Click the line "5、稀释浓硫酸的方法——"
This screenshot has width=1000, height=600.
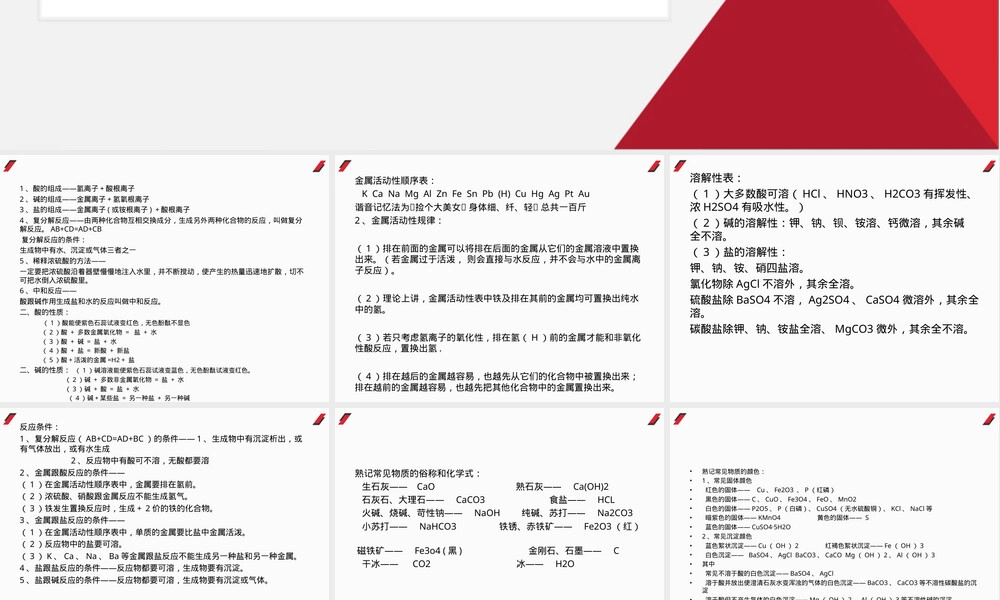pyautogui.click(x=62, y=261)
